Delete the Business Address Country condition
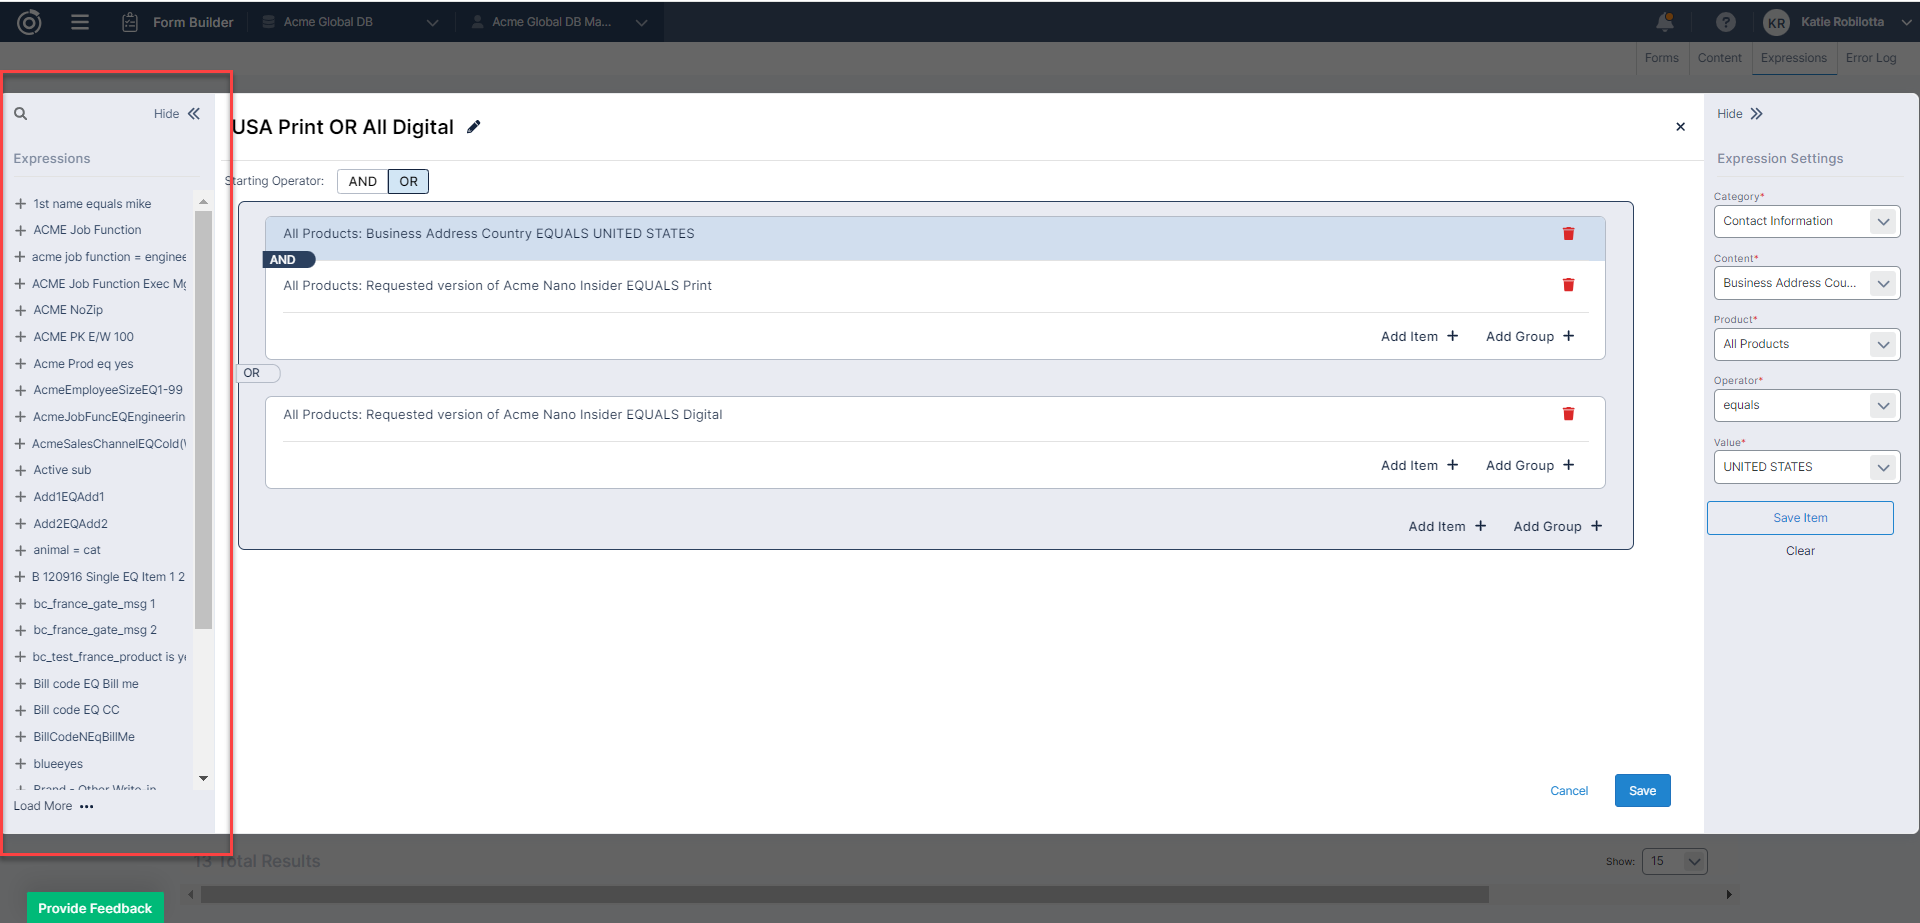This screenshot has width=1920, height=923. coord(1568,234)
